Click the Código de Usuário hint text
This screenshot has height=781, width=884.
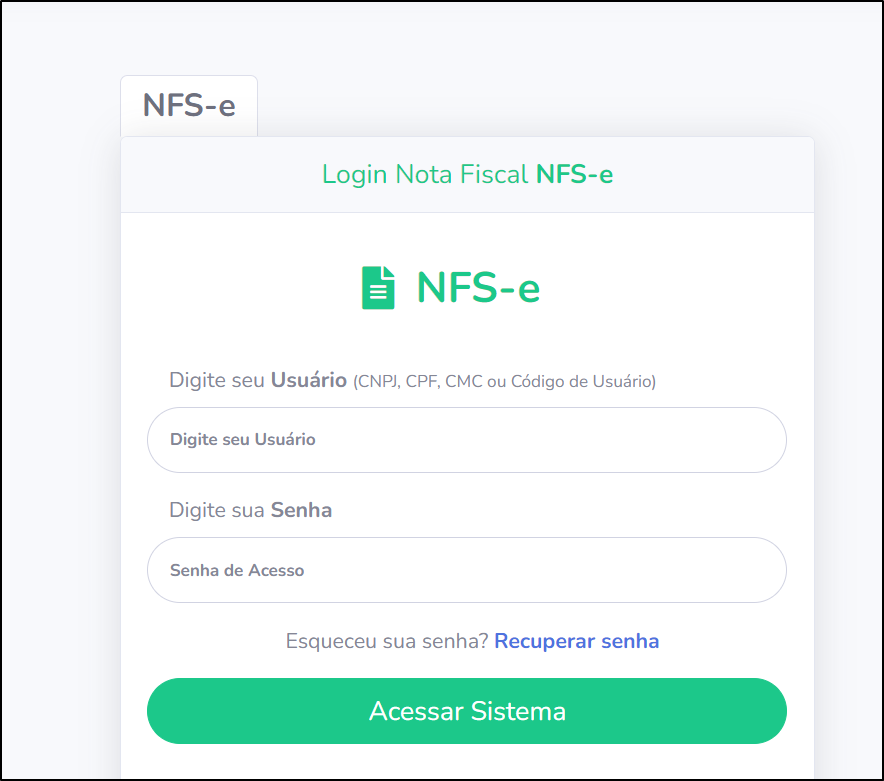coord(581,382)
